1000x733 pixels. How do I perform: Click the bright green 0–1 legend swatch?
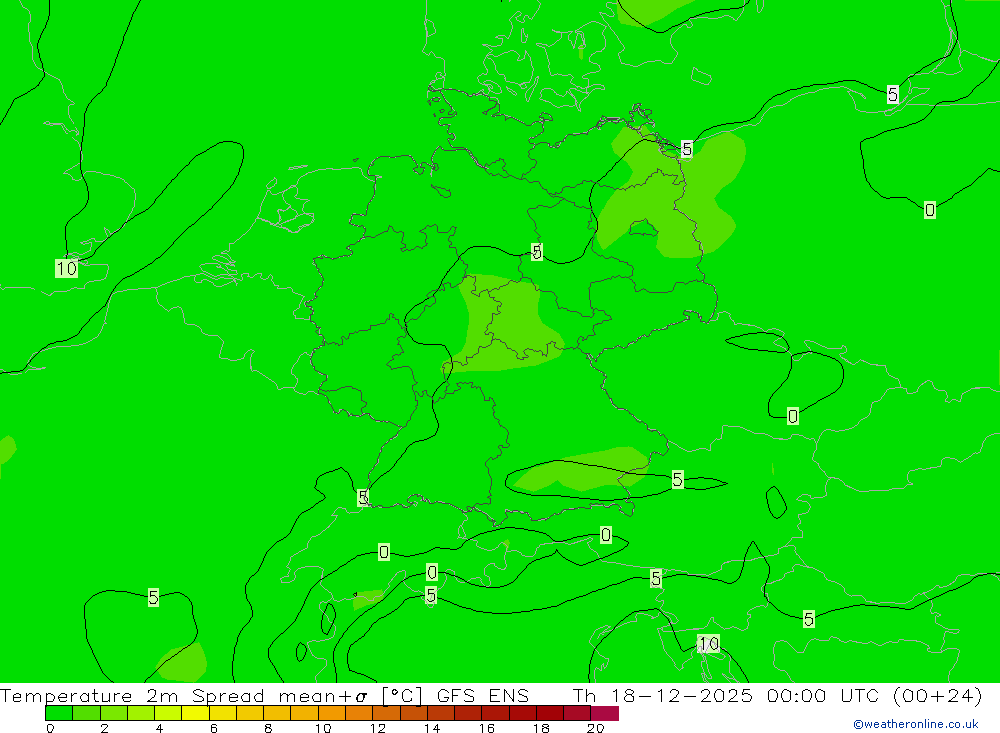(59, 713)
